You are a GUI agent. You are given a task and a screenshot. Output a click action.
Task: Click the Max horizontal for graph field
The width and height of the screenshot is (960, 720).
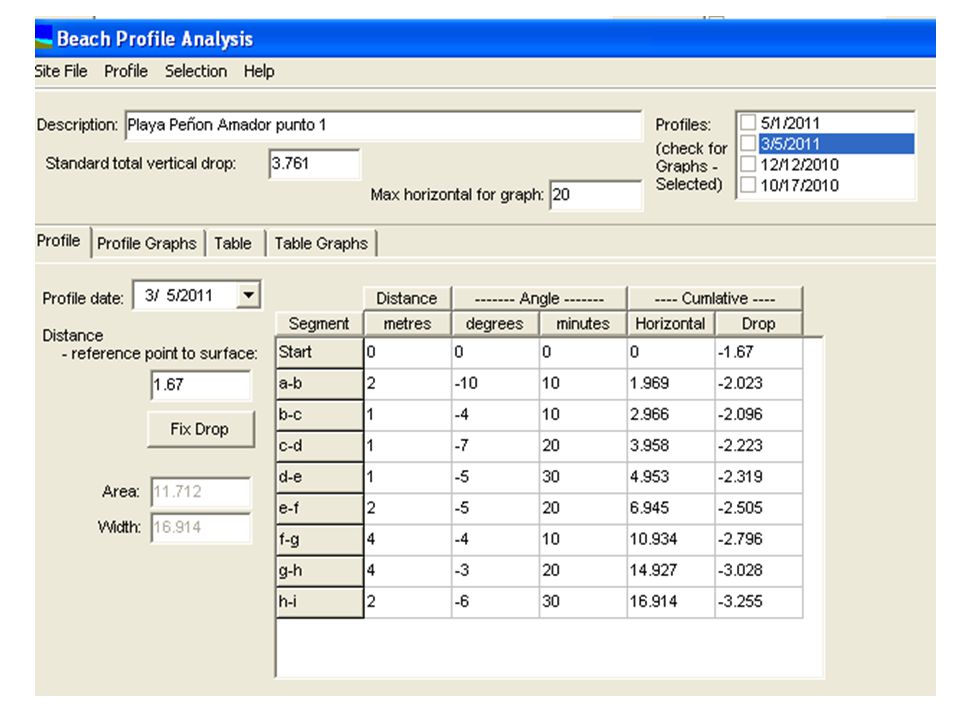pos(596,195)
